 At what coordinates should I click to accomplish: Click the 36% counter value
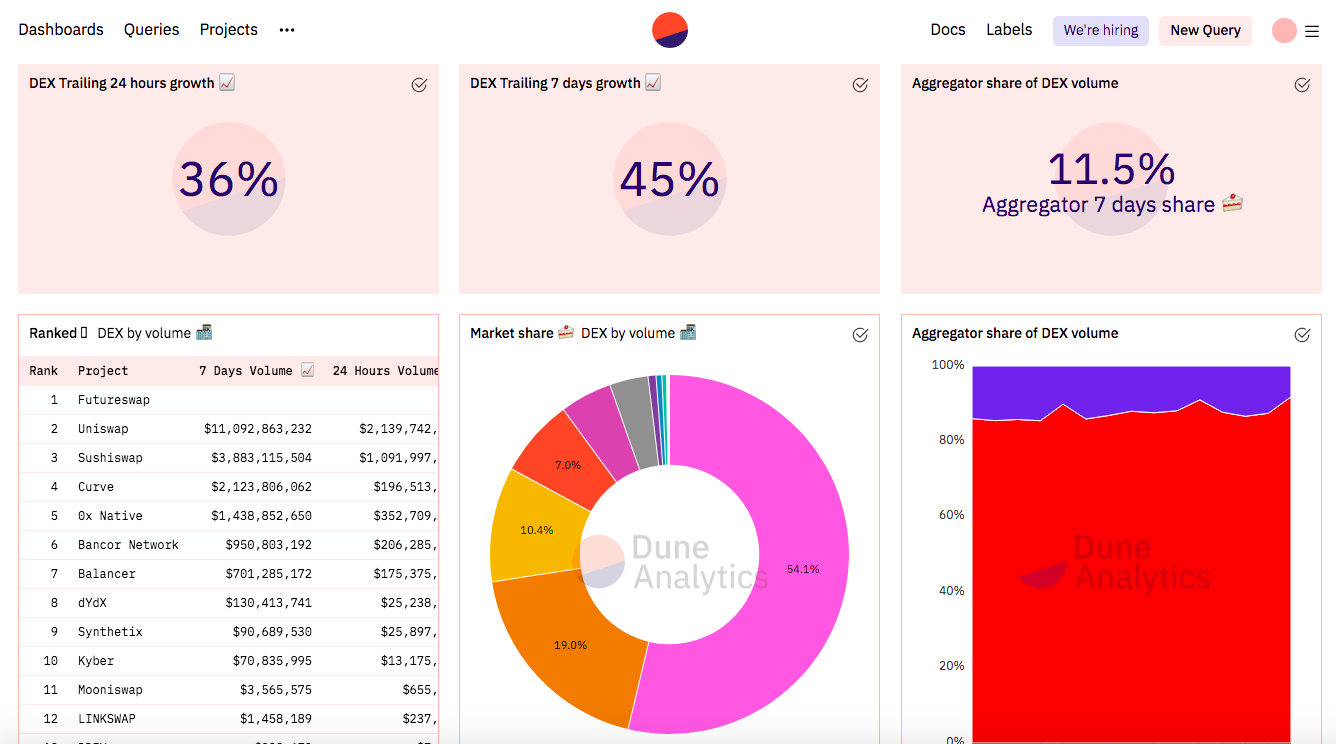click(x=229, y=180)
